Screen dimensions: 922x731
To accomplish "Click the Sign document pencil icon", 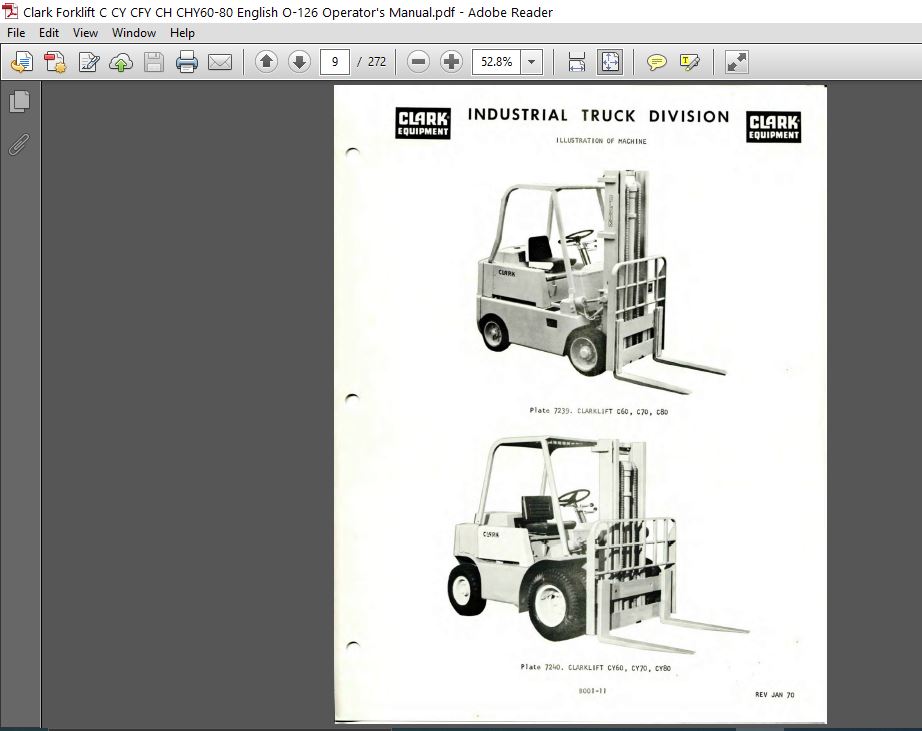I will (x=88, y=62).
